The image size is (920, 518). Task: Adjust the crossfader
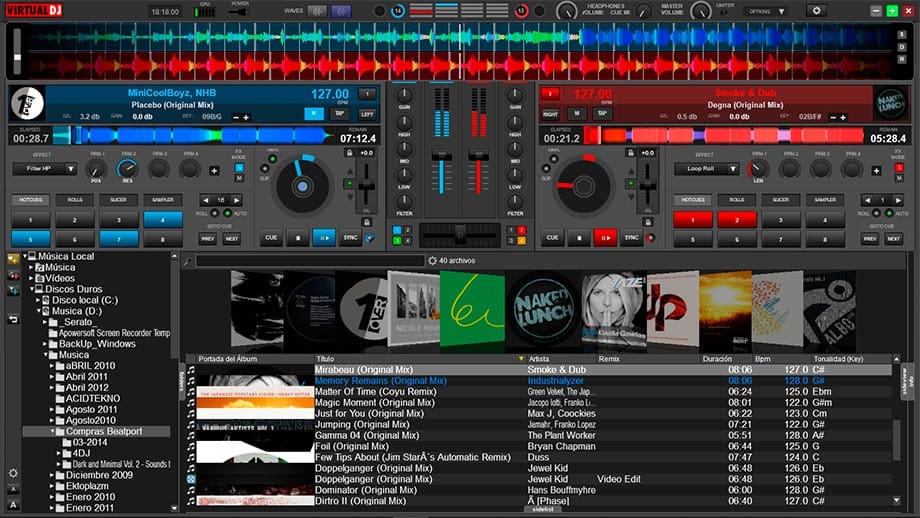[460, 233]
